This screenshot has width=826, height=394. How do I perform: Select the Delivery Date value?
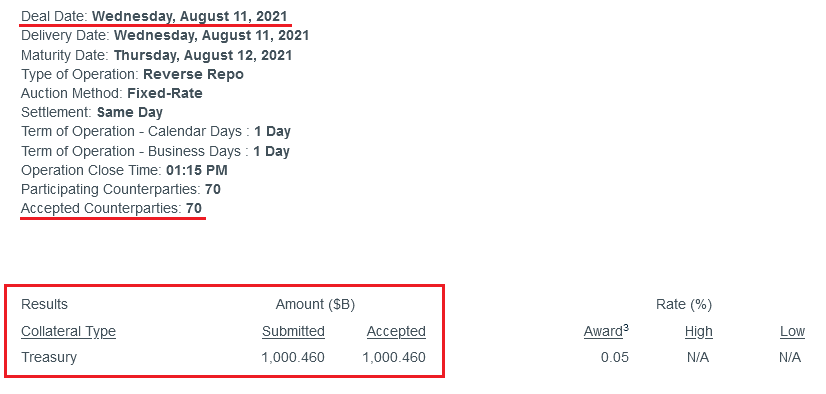[211, 36]
